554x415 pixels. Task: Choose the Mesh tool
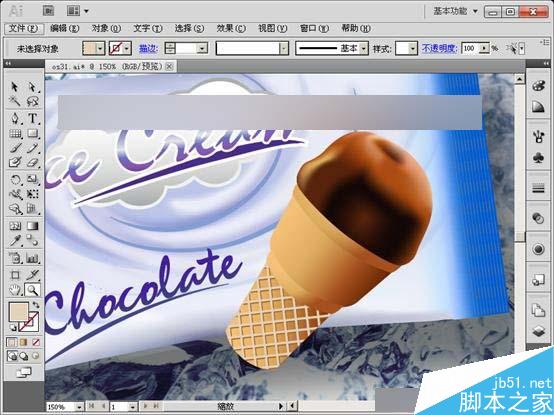click(x=15, y=226)
